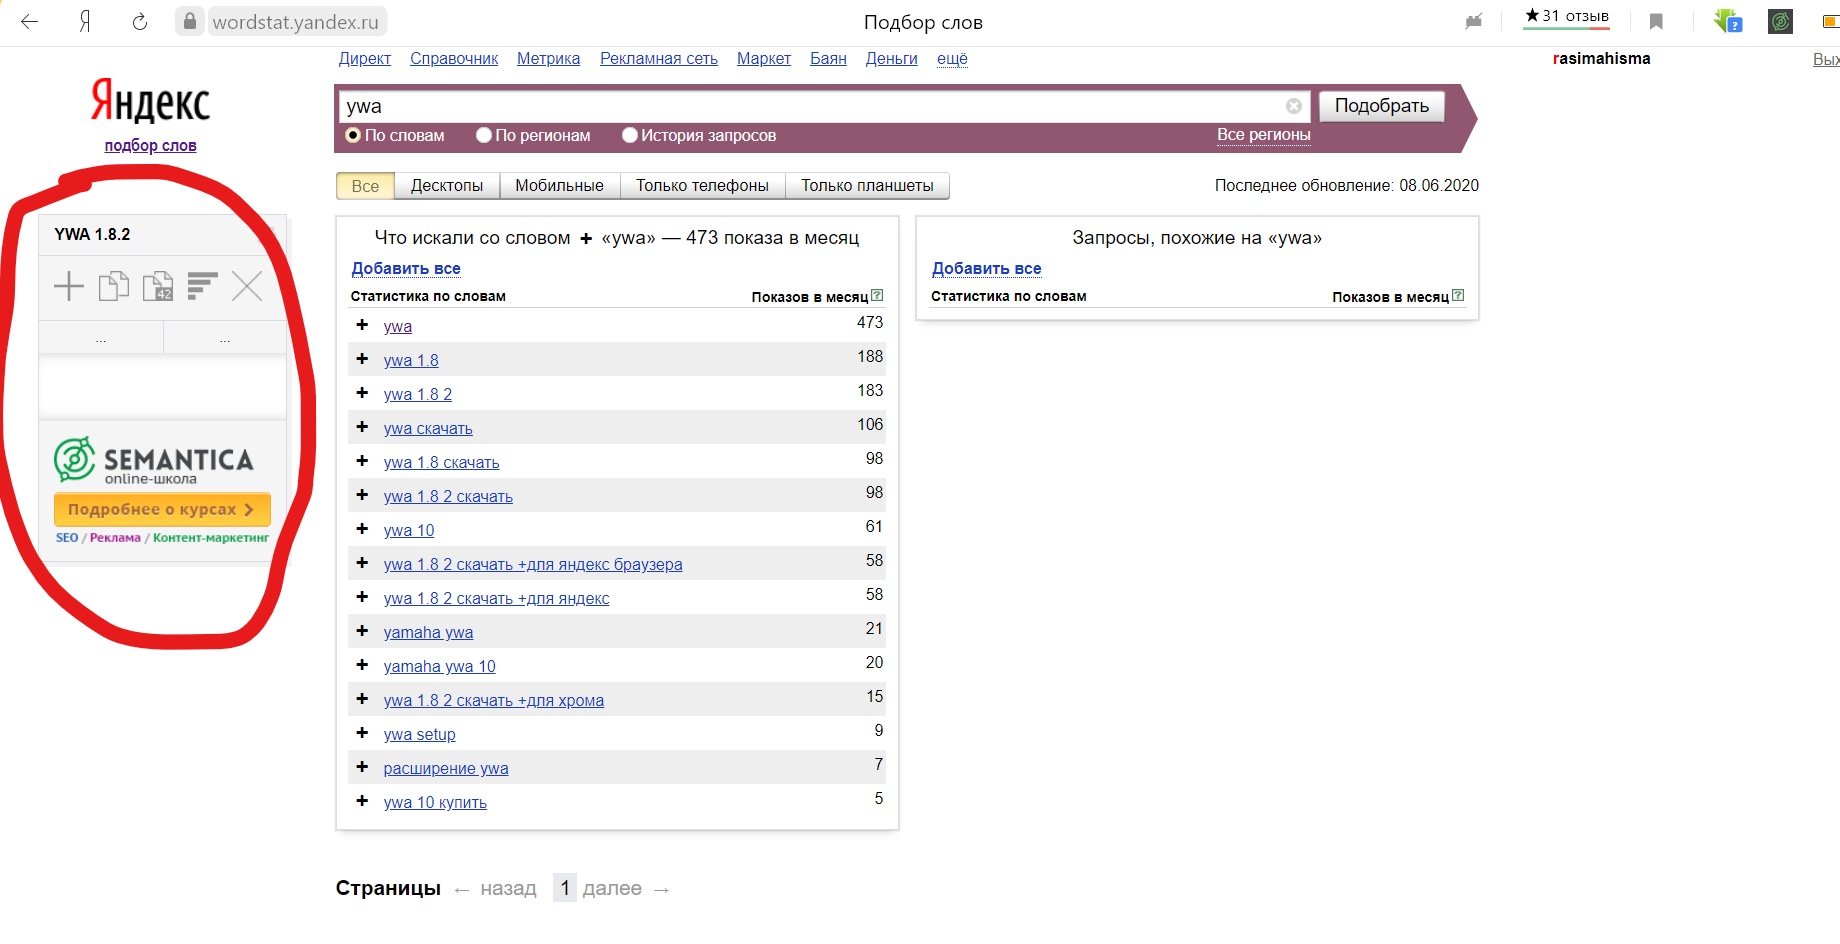Click the plus icon beside 'ywa 1.8 2'
1840x944 pixels.
coord(362,393)
